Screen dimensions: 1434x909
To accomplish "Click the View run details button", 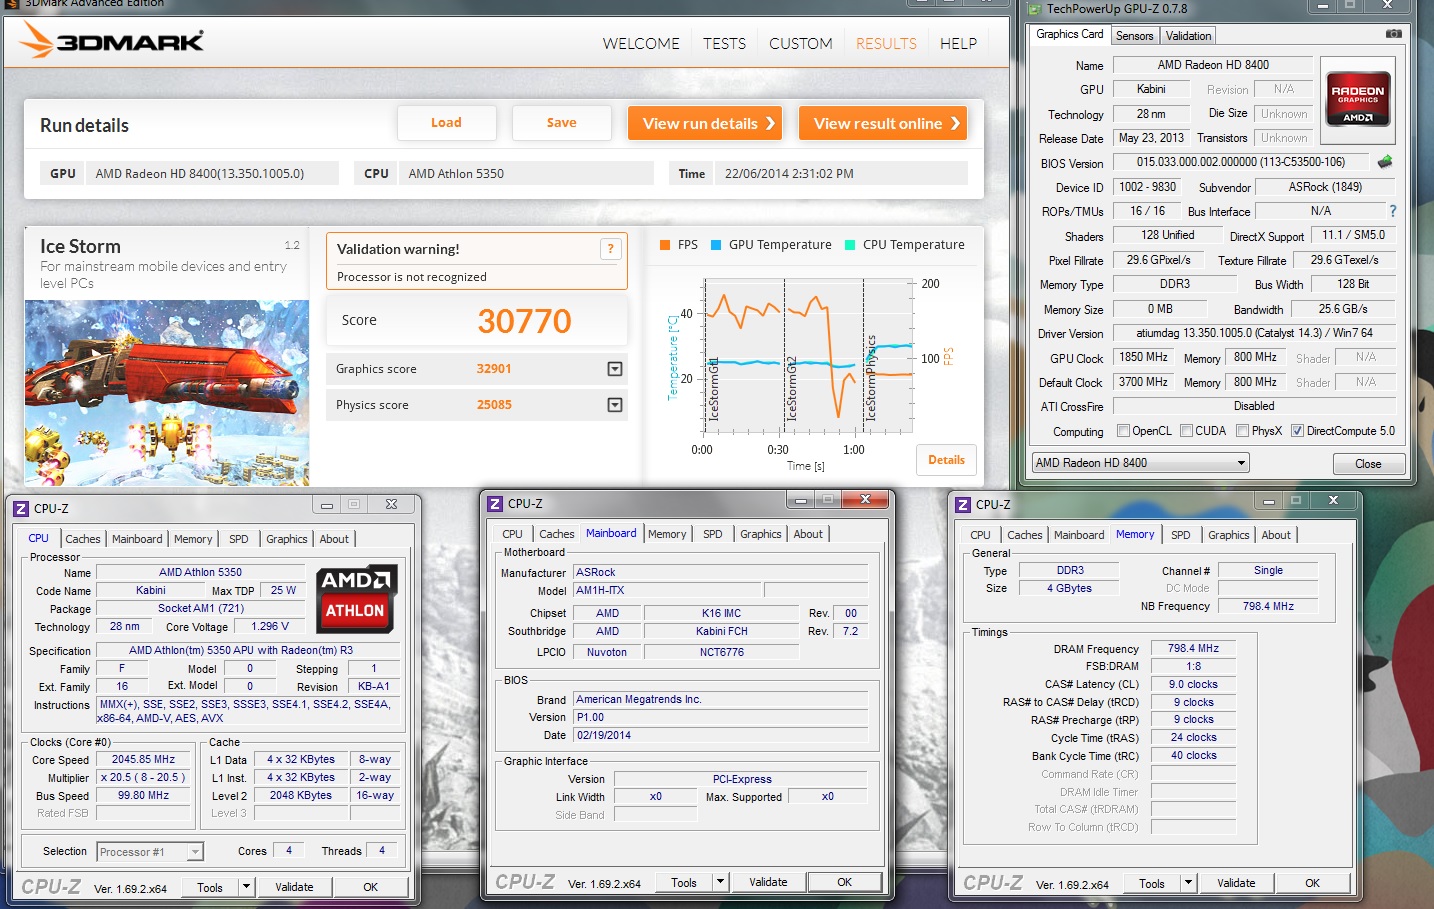I will pos(705,123).
